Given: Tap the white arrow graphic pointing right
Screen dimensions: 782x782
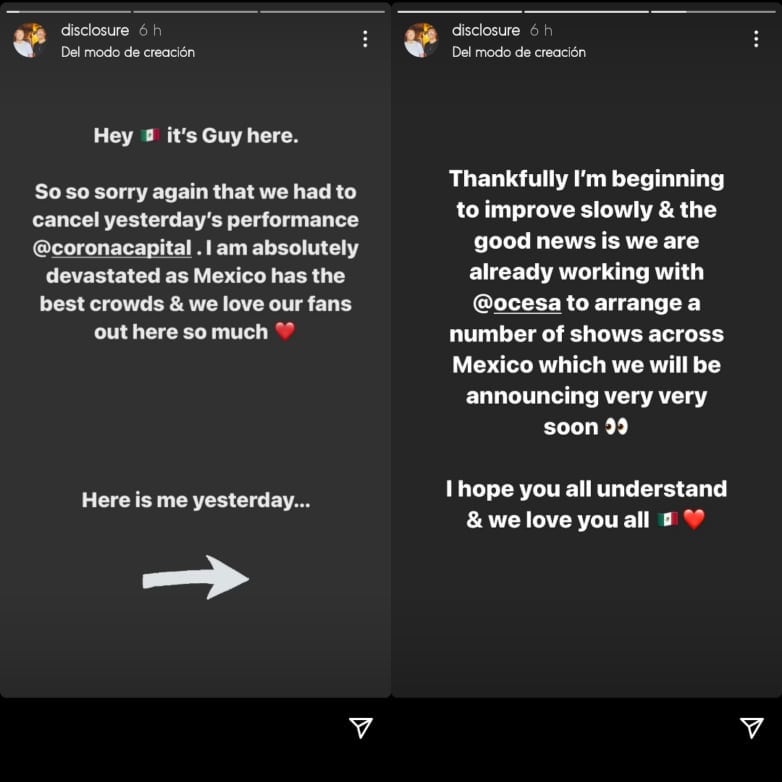Looking at the screenshot, I should pyautogui.click(x=196, y=577).
